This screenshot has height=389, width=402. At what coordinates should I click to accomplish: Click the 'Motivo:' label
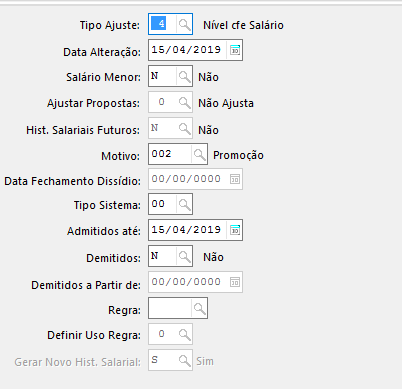(x=121, y=156)
